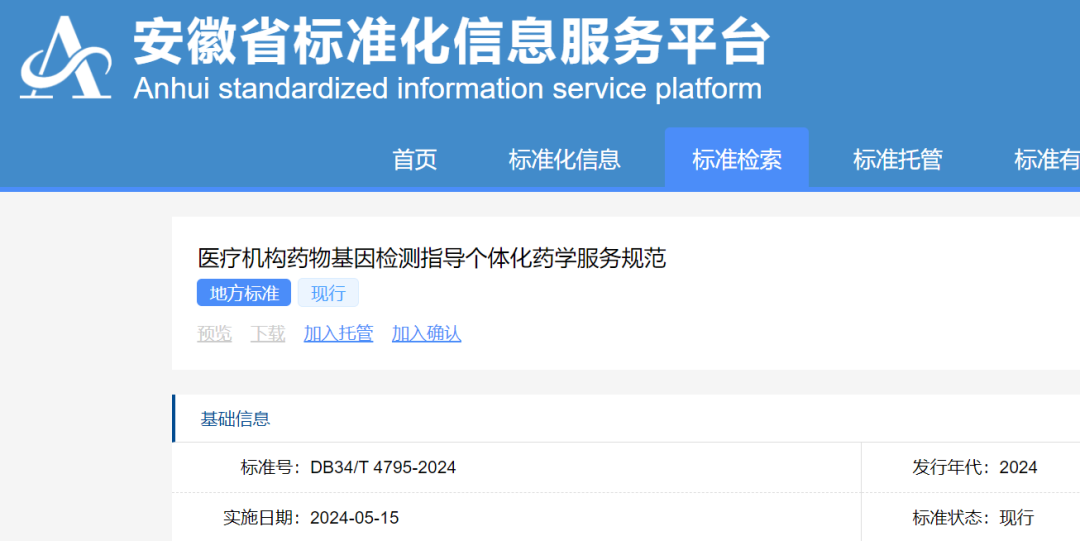Click the 下载 download link
The height and width of the screenshot is (541, 1080).
268,334
